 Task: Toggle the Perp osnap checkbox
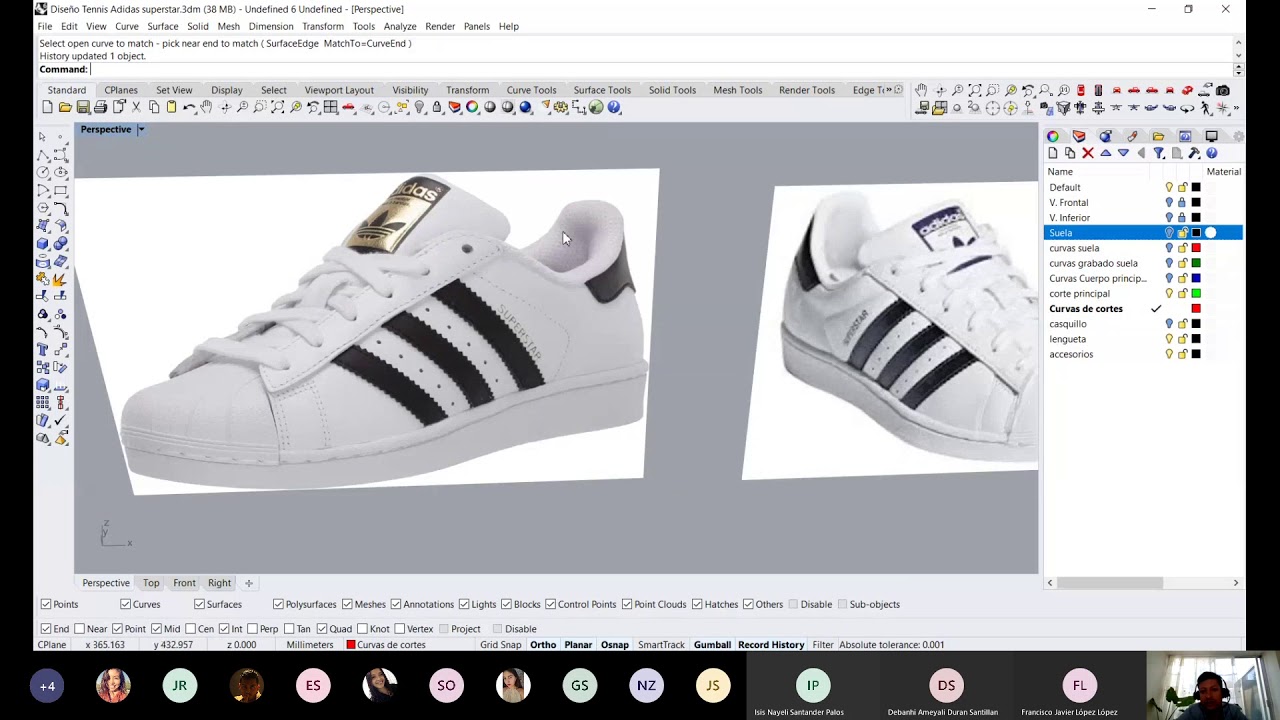pyautogui.click(x=252, y=629)
